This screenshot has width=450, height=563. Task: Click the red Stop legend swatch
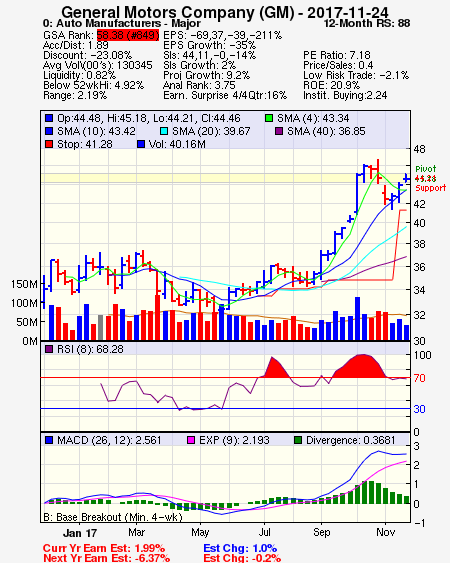coord(49,144)
